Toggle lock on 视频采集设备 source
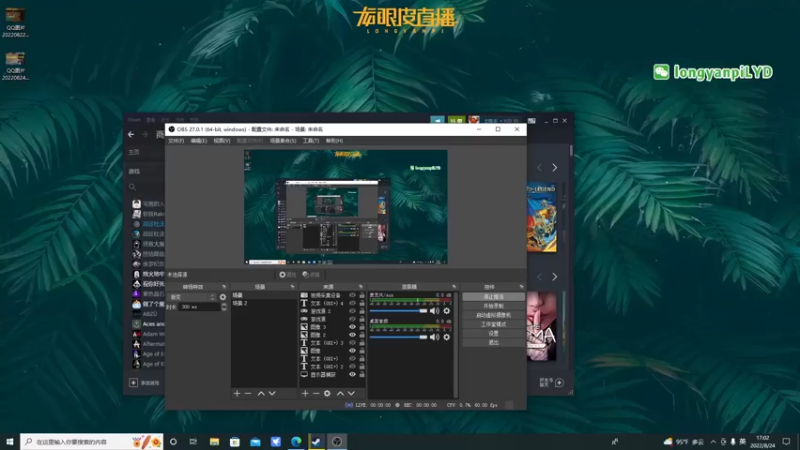Screen dimensions: 800x450 (x=362, y=295)
